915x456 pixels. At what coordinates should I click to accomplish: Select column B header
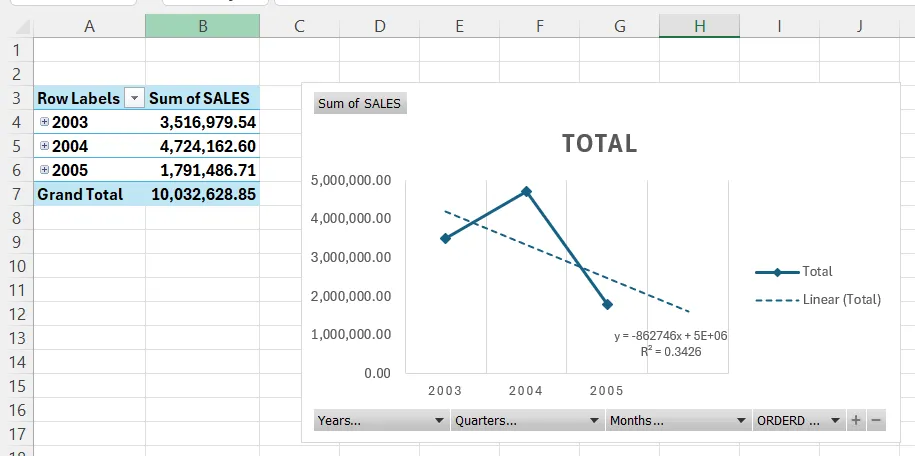click(202, 26)
